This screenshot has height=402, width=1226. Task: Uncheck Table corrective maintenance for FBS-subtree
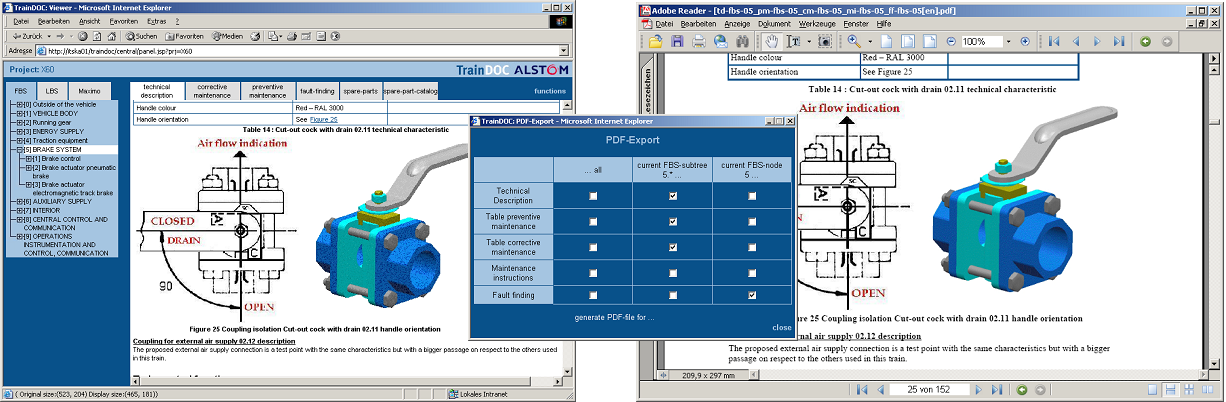pos(672,246)
